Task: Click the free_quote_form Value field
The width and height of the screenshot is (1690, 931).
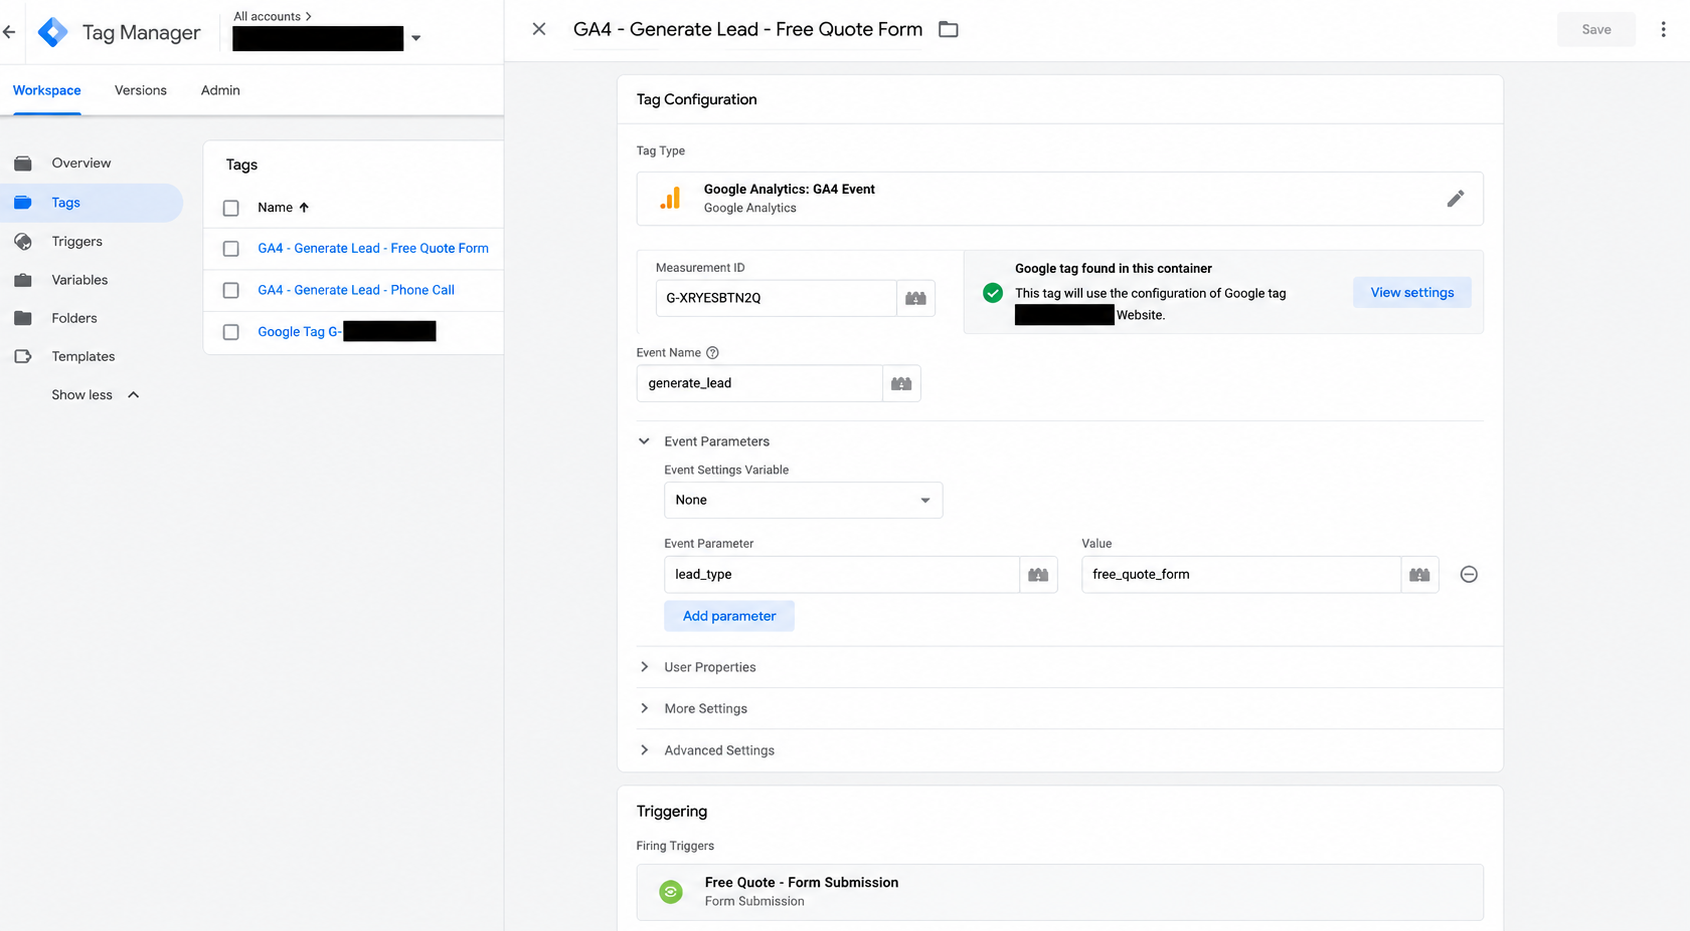Action: [1241, 574]
